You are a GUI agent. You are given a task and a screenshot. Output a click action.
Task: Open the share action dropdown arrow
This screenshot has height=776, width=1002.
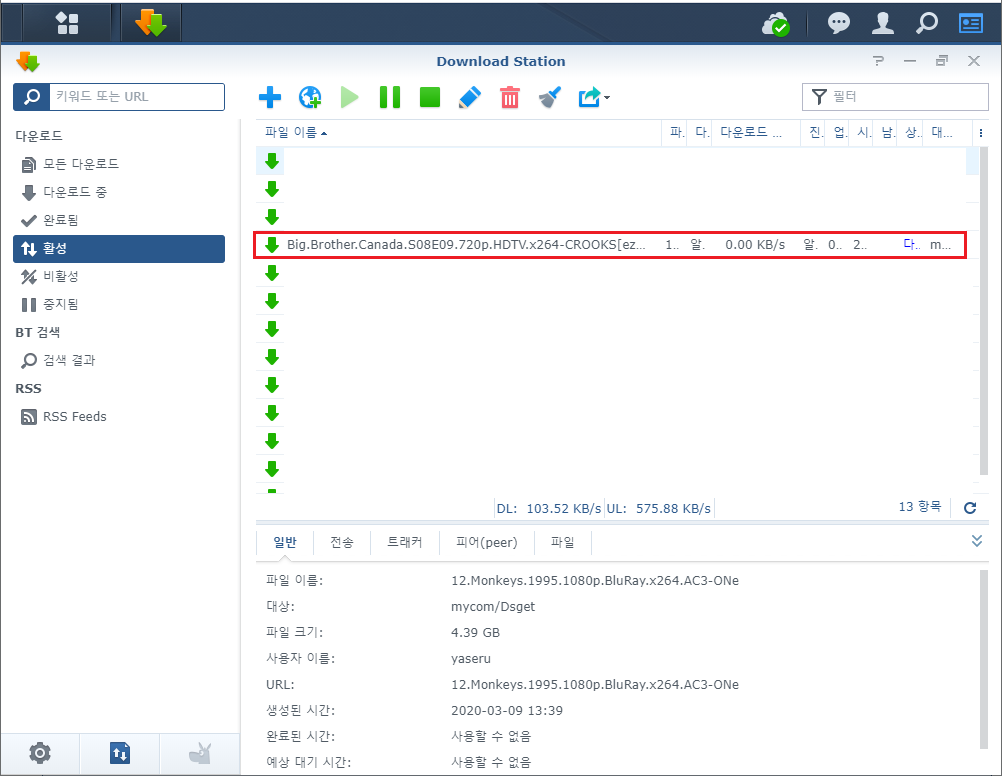coord(606,98)
